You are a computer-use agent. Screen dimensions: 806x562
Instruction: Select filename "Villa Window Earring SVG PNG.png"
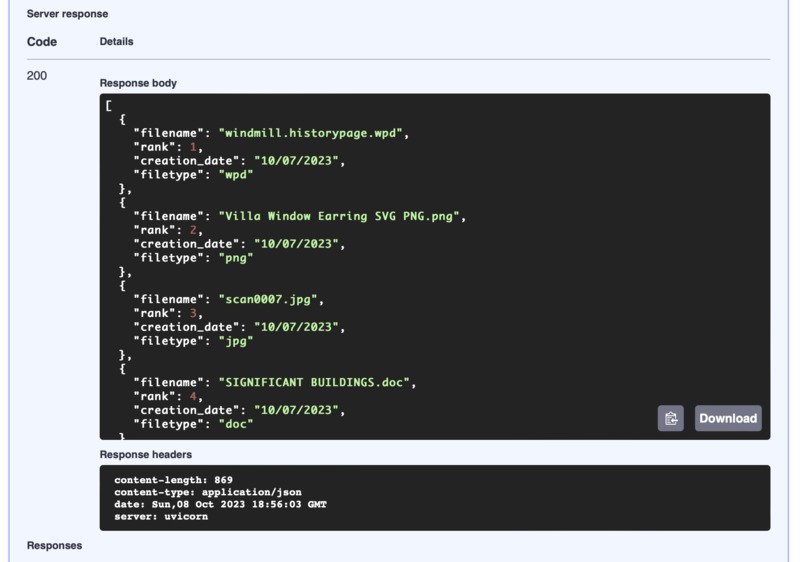coord(339,216)
